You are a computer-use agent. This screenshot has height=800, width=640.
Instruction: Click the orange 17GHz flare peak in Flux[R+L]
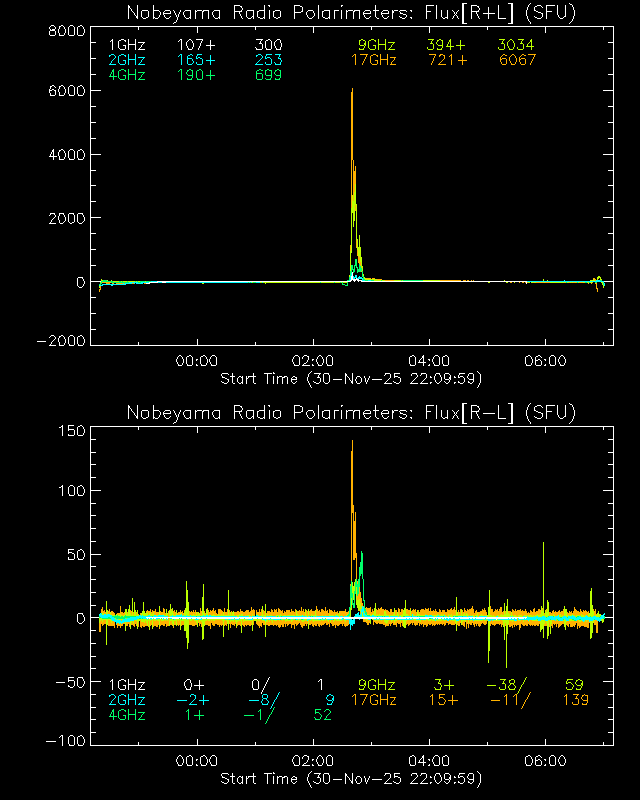click(352, 92)
